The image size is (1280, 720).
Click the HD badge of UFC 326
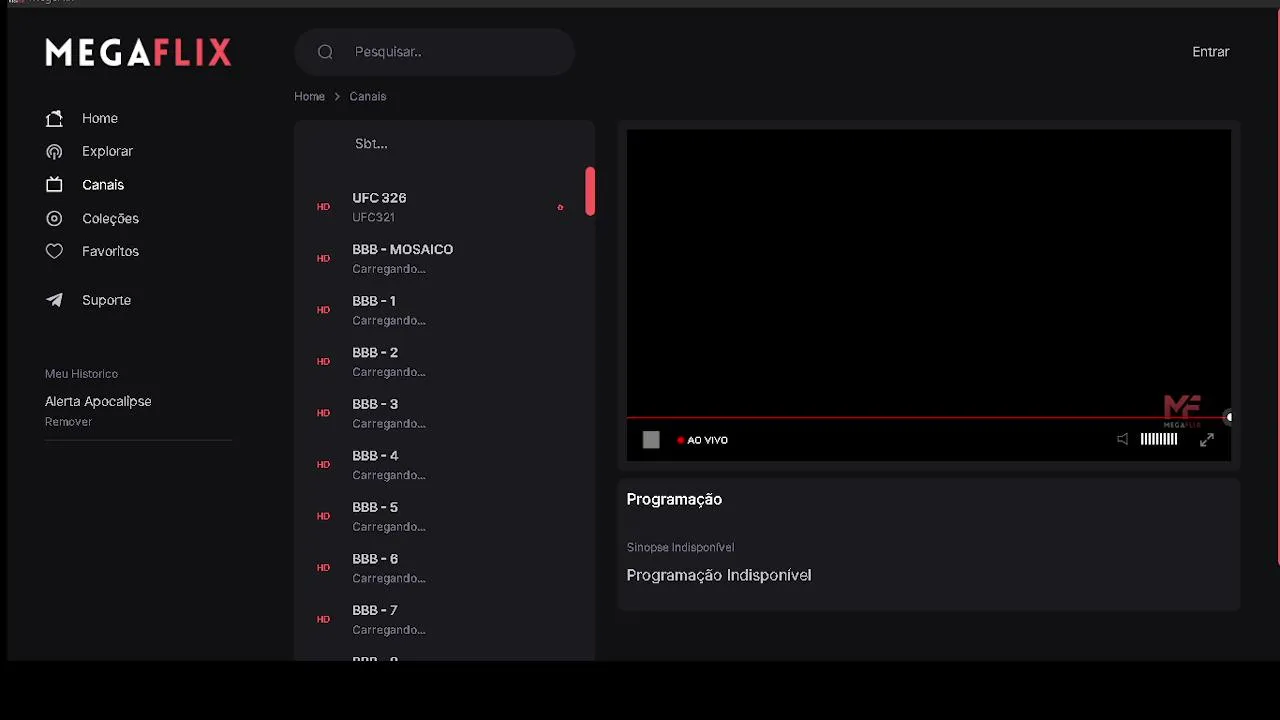click(x=323, y=207)
